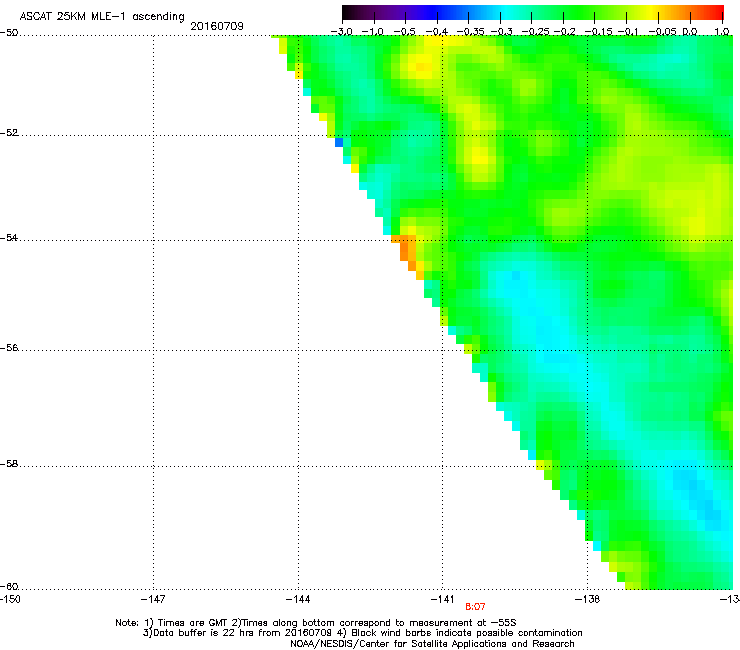Click the red time label 8:07
The width and height of the screenshot is (740, 650).
click(x=475, y=607)
